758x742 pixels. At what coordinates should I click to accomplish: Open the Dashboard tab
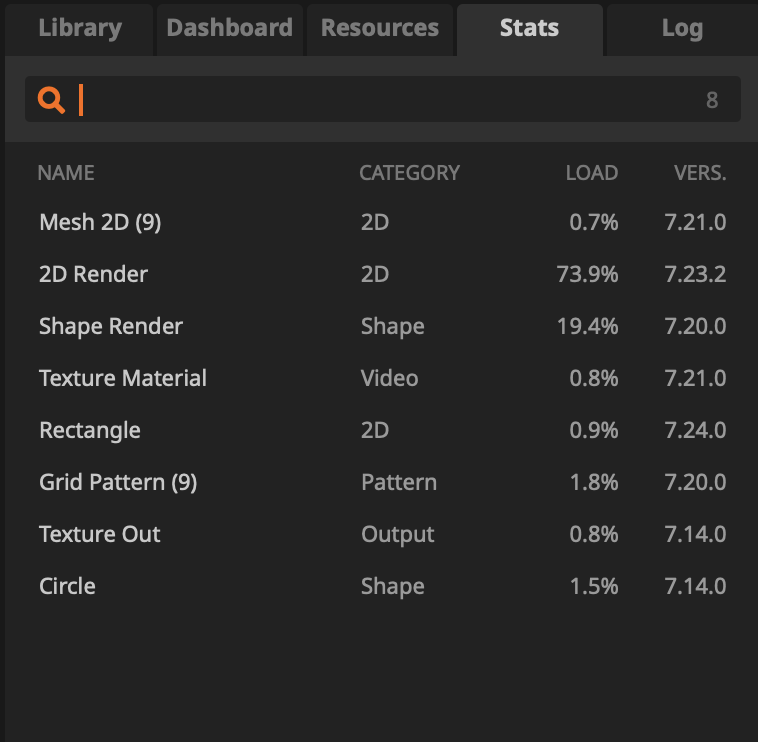pos(229,28)
